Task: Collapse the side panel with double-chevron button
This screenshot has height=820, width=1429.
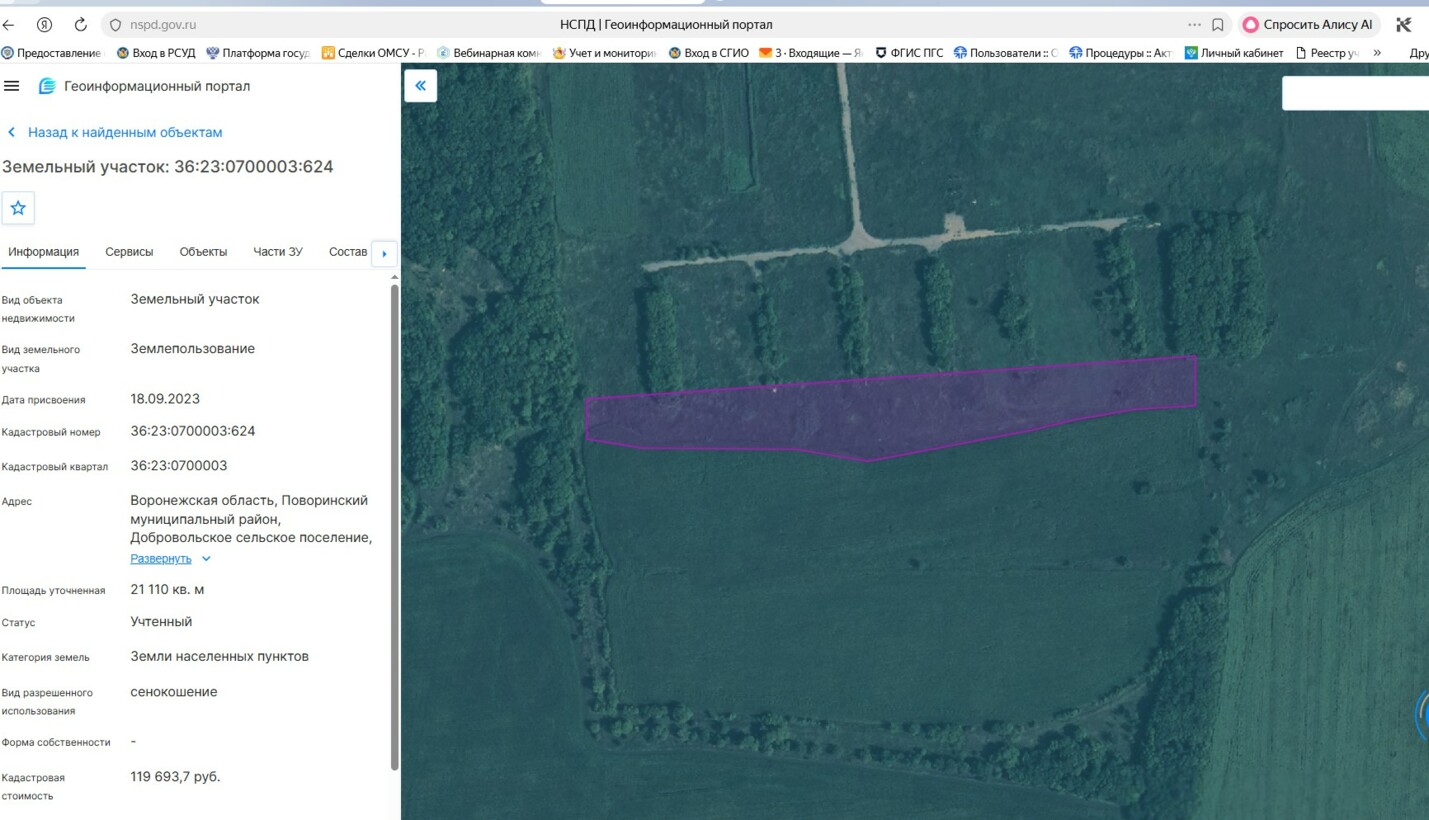Action: (x=420, y=86)
